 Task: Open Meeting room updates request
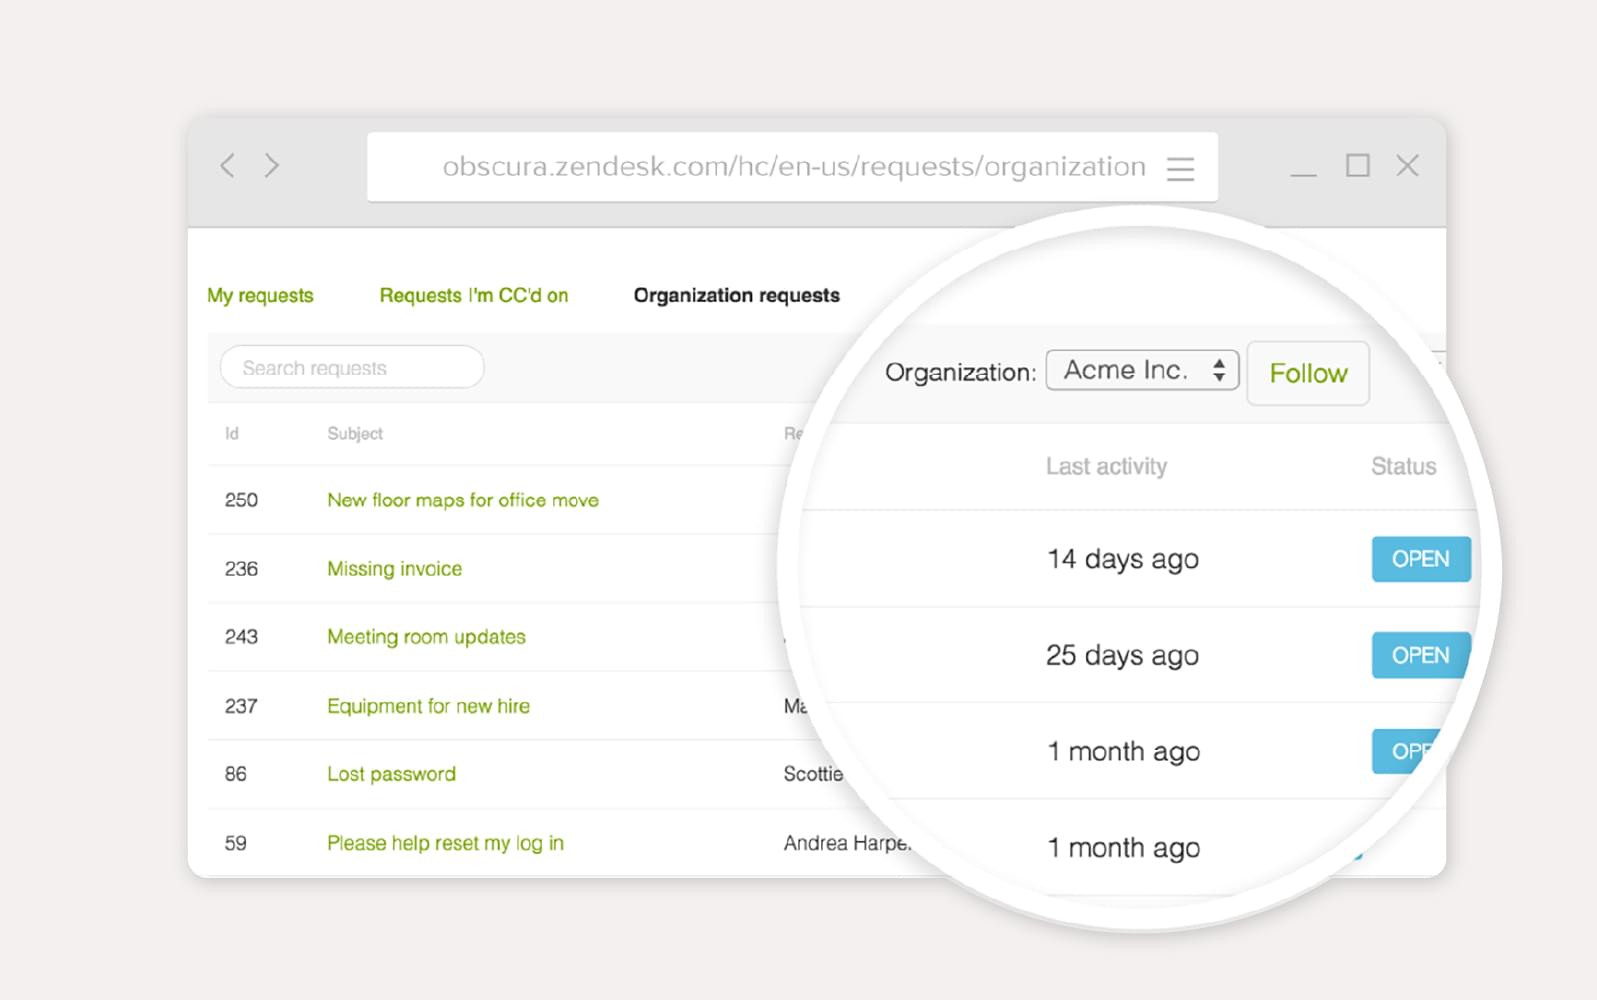426,637
